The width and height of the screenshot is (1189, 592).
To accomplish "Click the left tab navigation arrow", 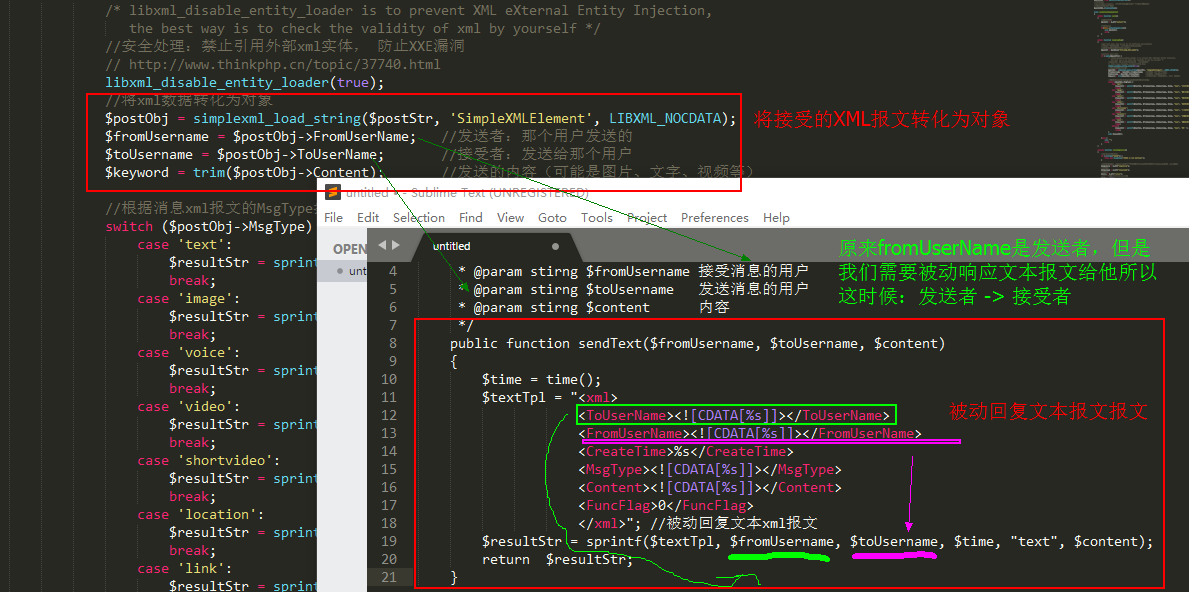I will tap(383, 245).
